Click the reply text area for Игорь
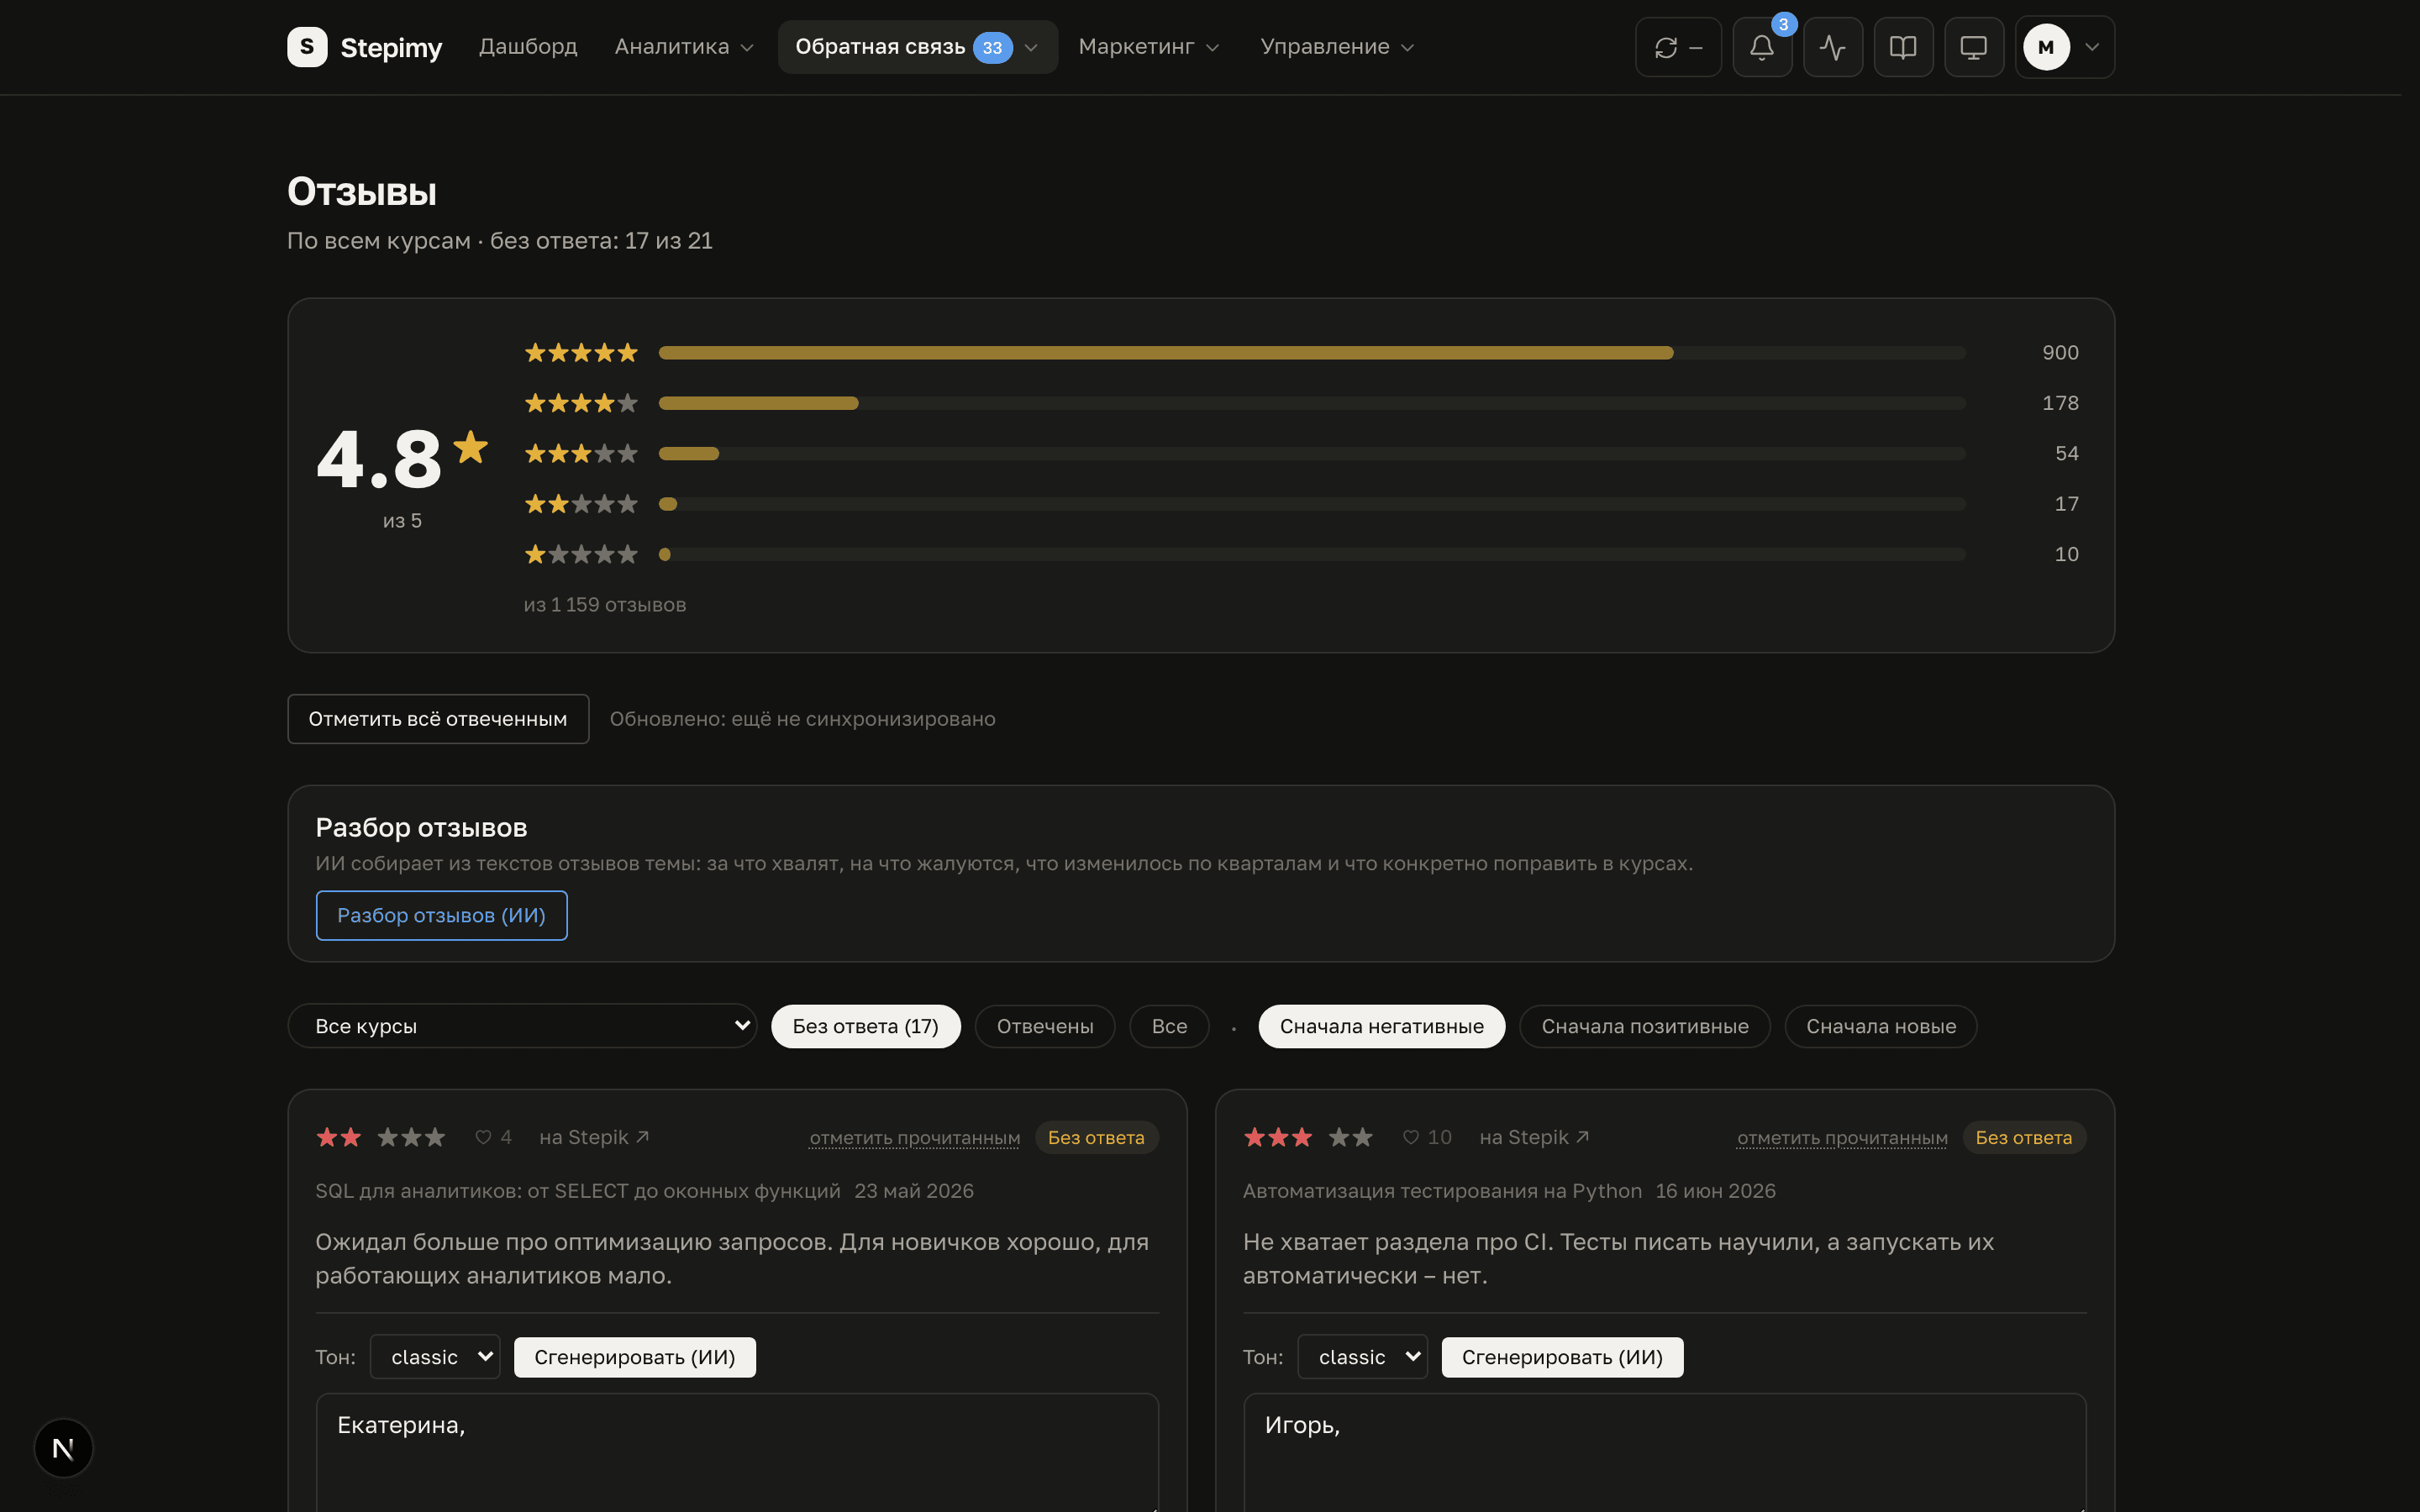 [1664, 1452]
